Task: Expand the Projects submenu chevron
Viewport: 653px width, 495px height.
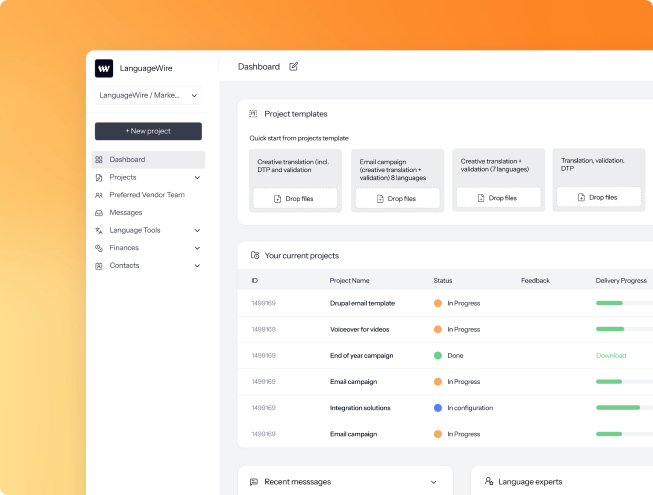Action: (x=197, y=178)
